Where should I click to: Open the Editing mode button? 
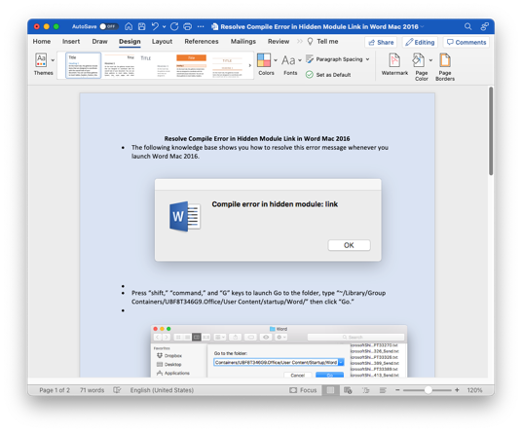[x=420, y=42]
